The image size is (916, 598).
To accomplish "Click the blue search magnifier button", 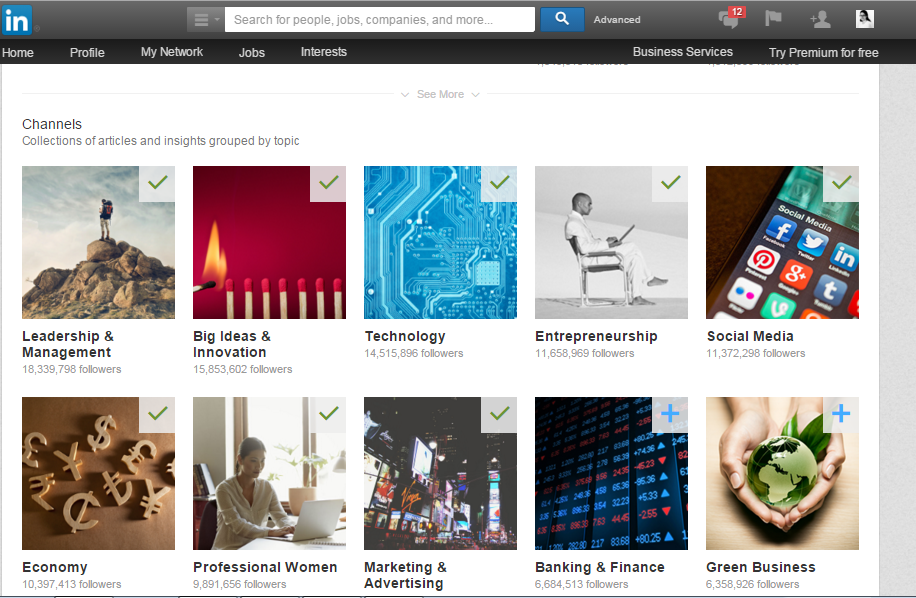I will coord(561,19).
